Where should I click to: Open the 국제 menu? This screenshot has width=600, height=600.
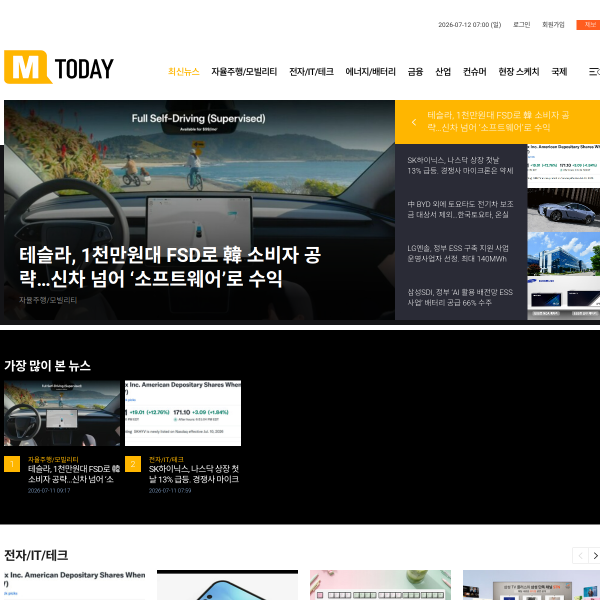559,72
